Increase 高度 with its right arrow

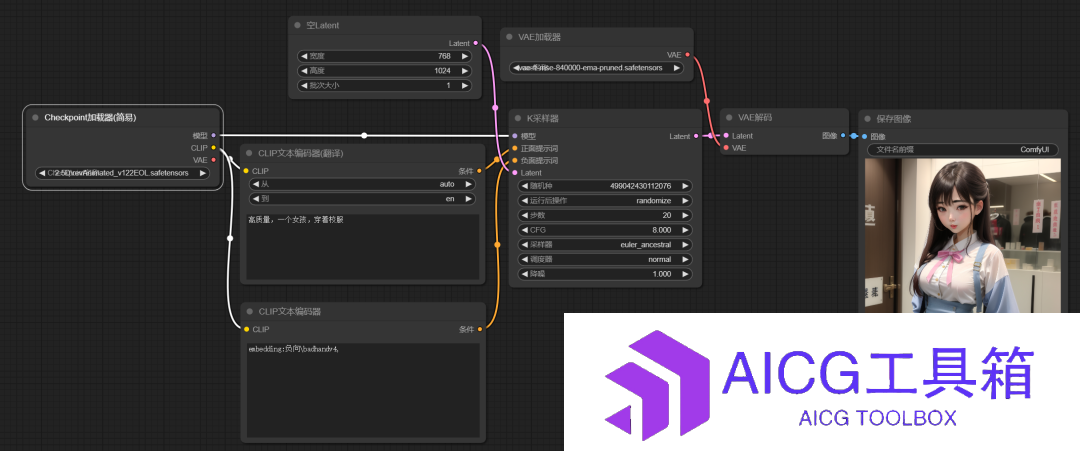[465, 71]
